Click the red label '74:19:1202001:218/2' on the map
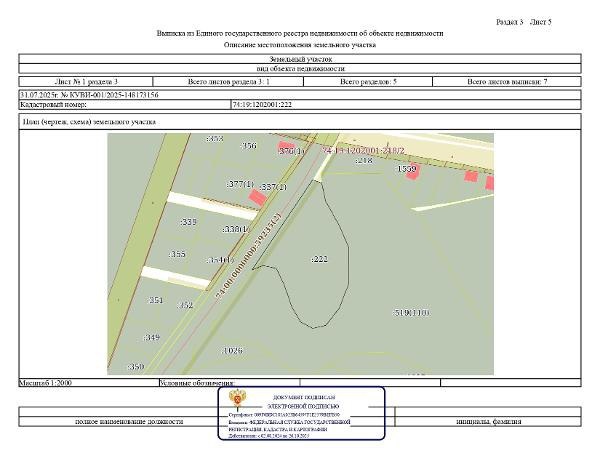This screenshot has height=464, width=600. click(x=364, y=151)
